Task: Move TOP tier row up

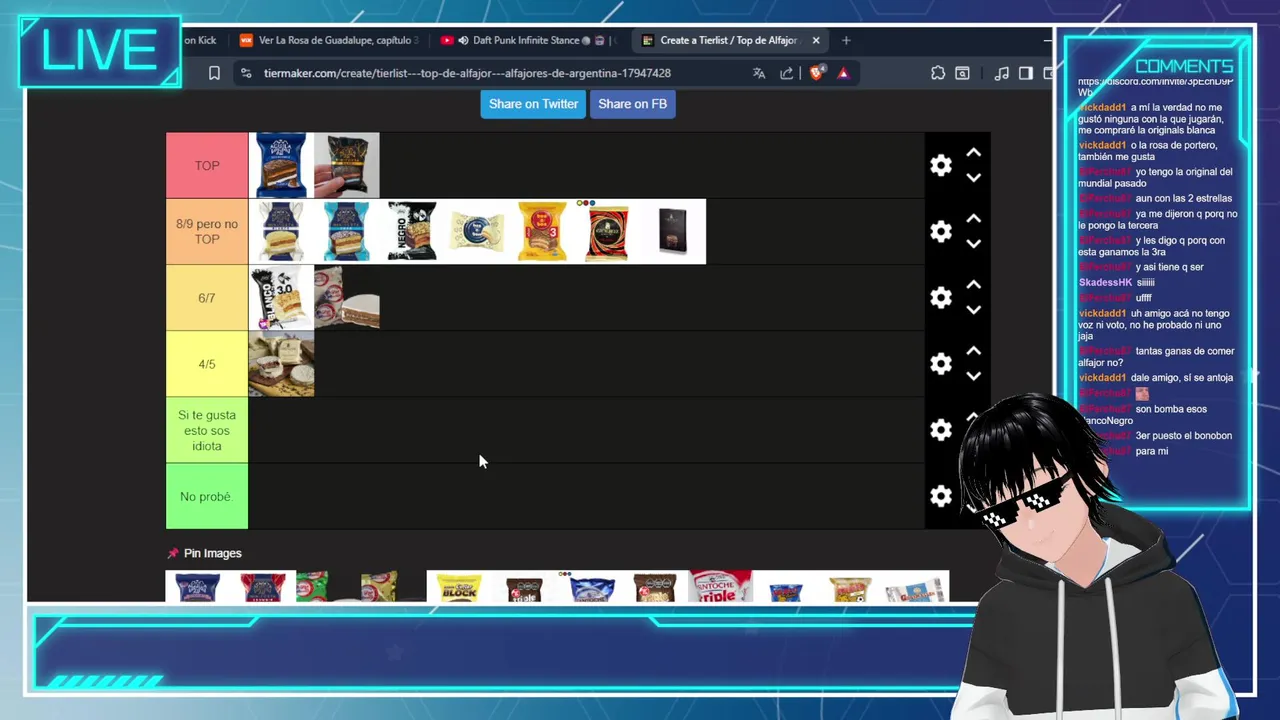Action: 973,153
